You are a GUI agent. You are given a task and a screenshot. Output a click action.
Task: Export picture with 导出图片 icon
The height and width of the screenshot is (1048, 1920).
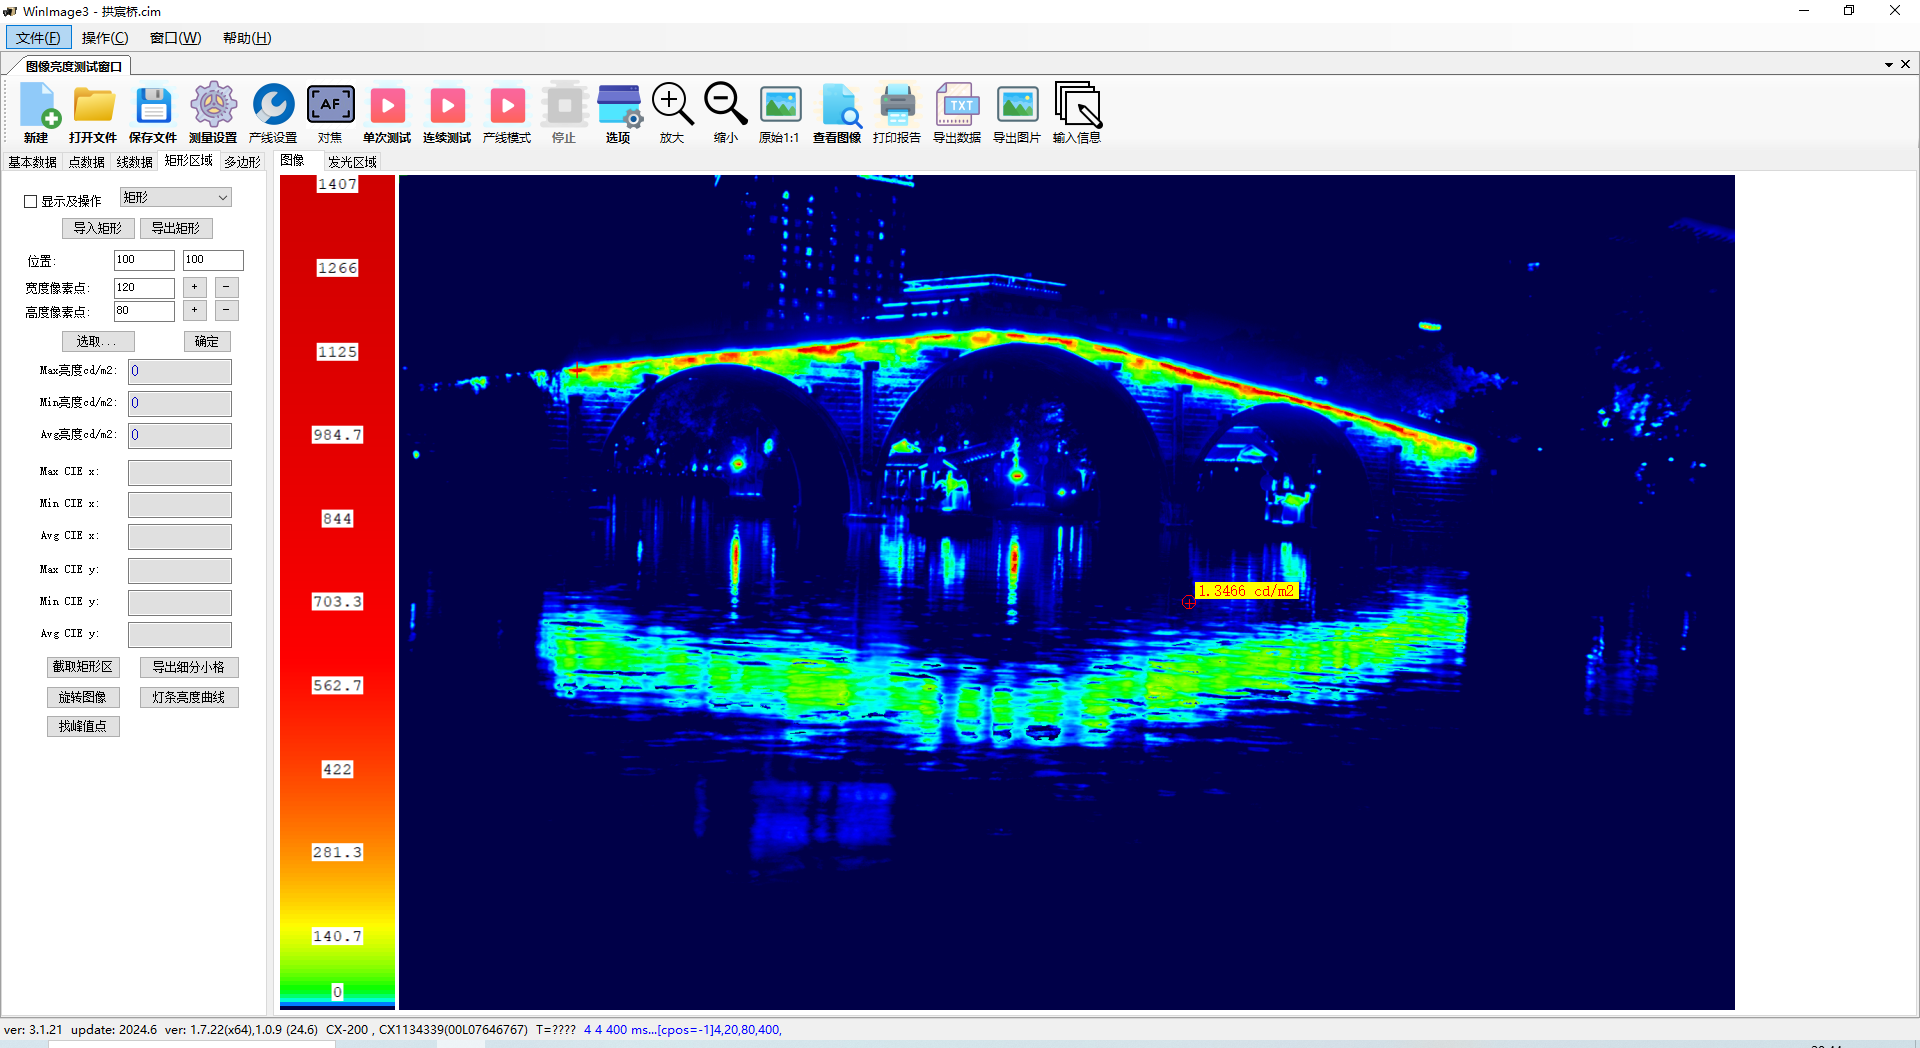click(1017, 113)
